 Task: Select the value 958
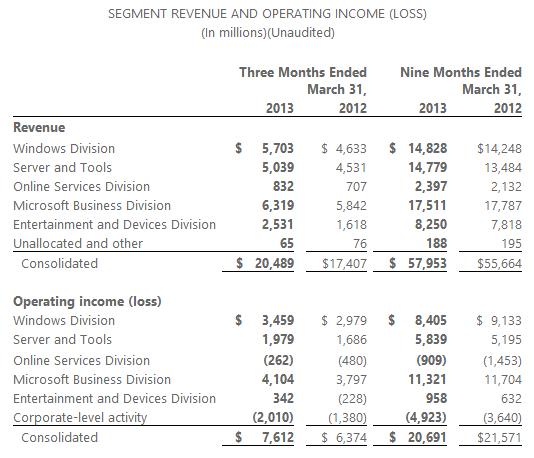pyautogui.click(x=437, y=399)
